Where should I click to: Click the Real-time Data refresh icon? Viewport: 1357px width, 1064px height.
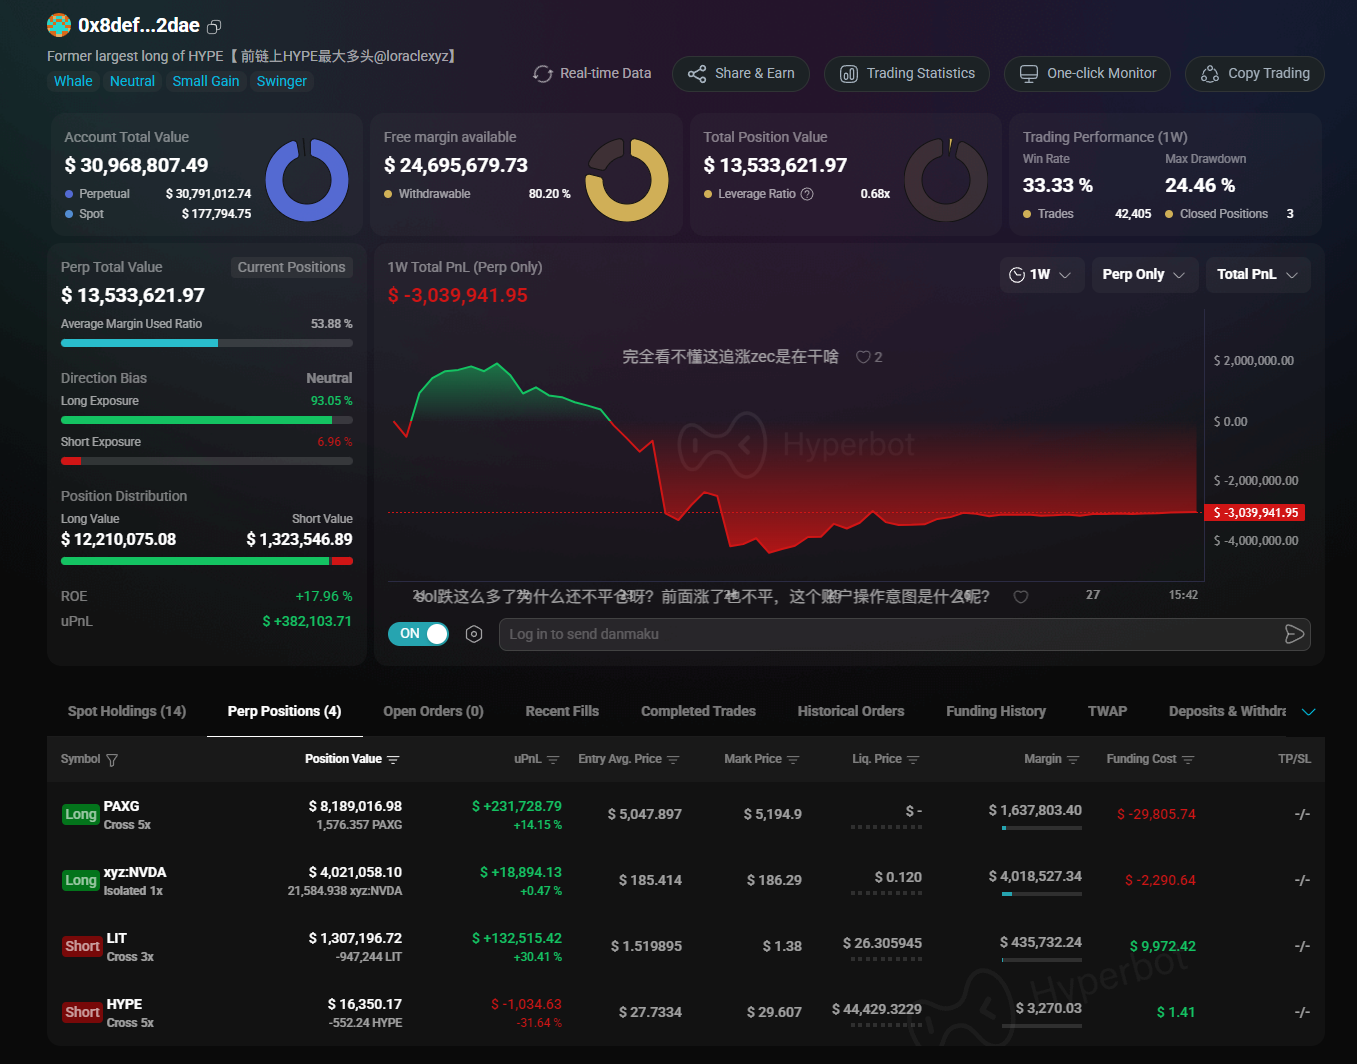543,74
